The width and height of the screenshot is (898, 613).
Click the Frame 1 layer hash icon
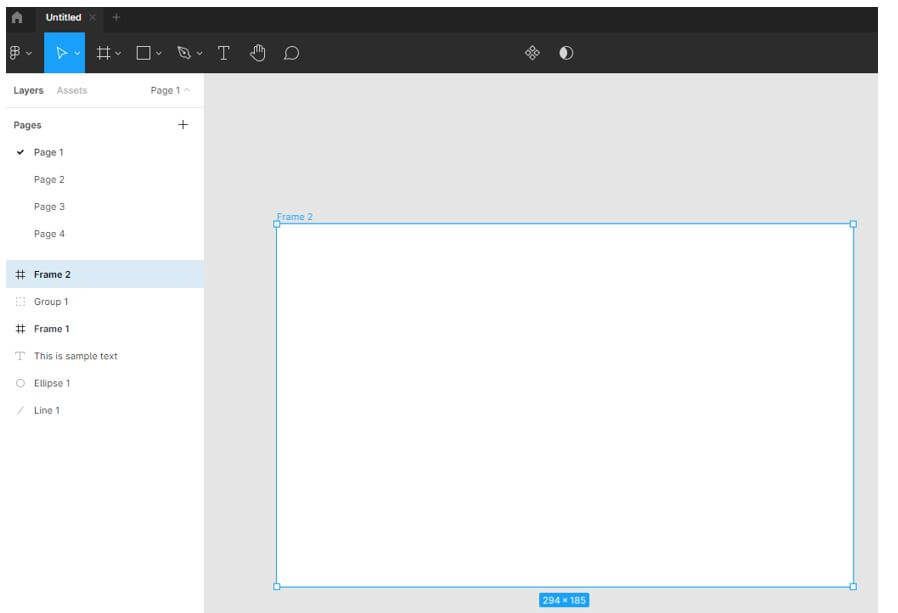(20, 328)
